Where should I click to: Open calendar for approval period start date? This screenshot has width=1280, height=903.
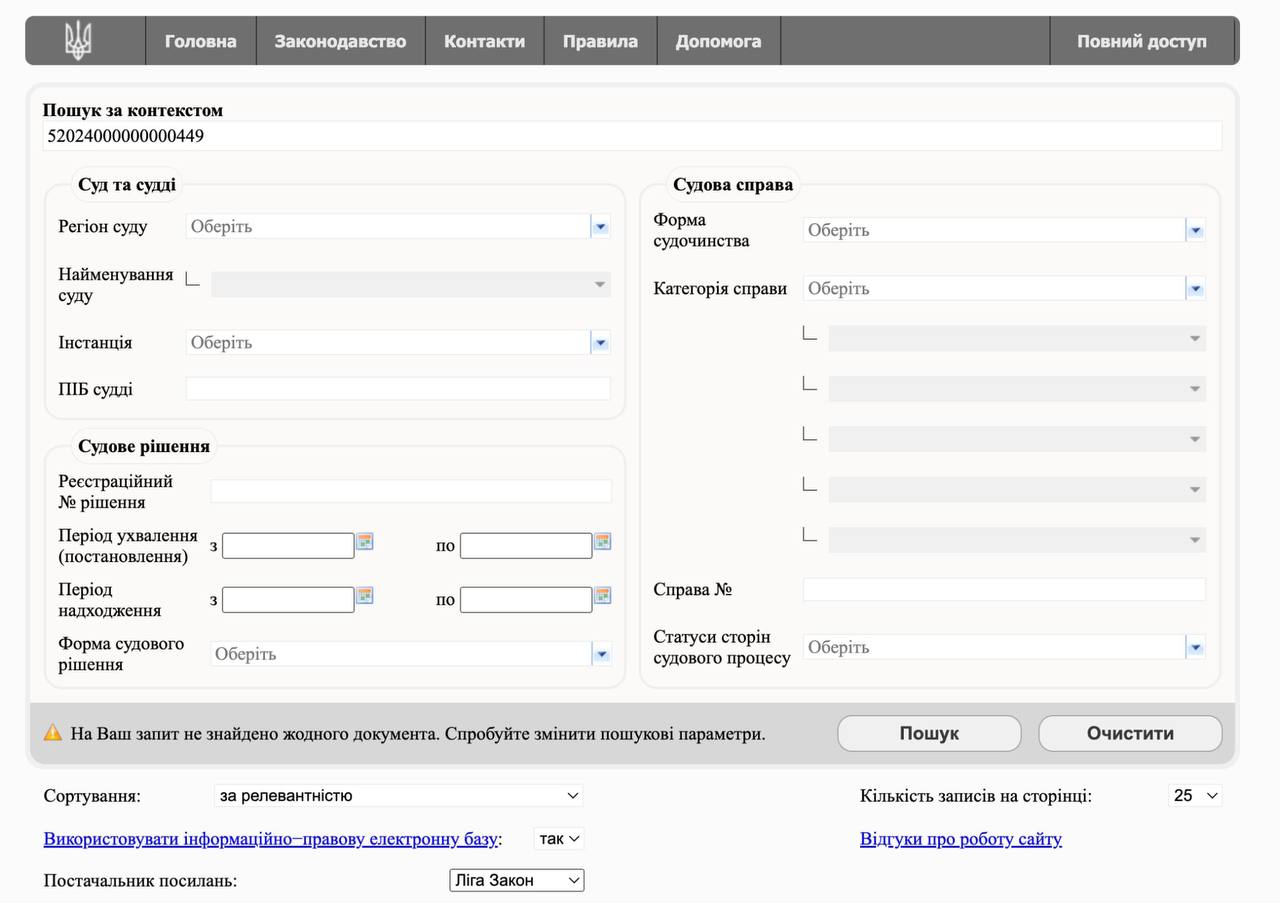[x=365, y=541]
